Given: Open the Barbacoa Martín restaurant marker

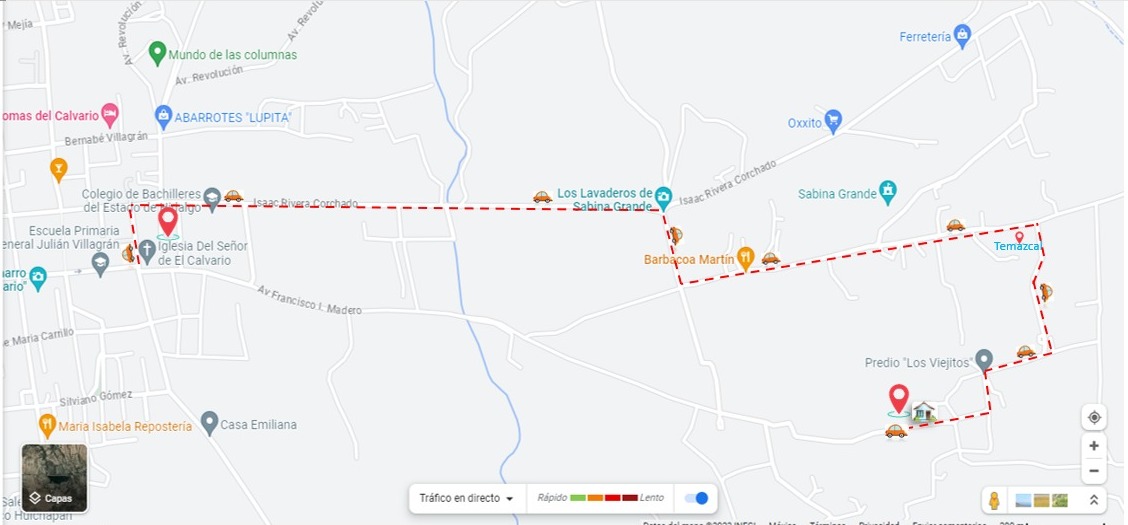Looking at the screenshot, I should click(x=746, y=258).
